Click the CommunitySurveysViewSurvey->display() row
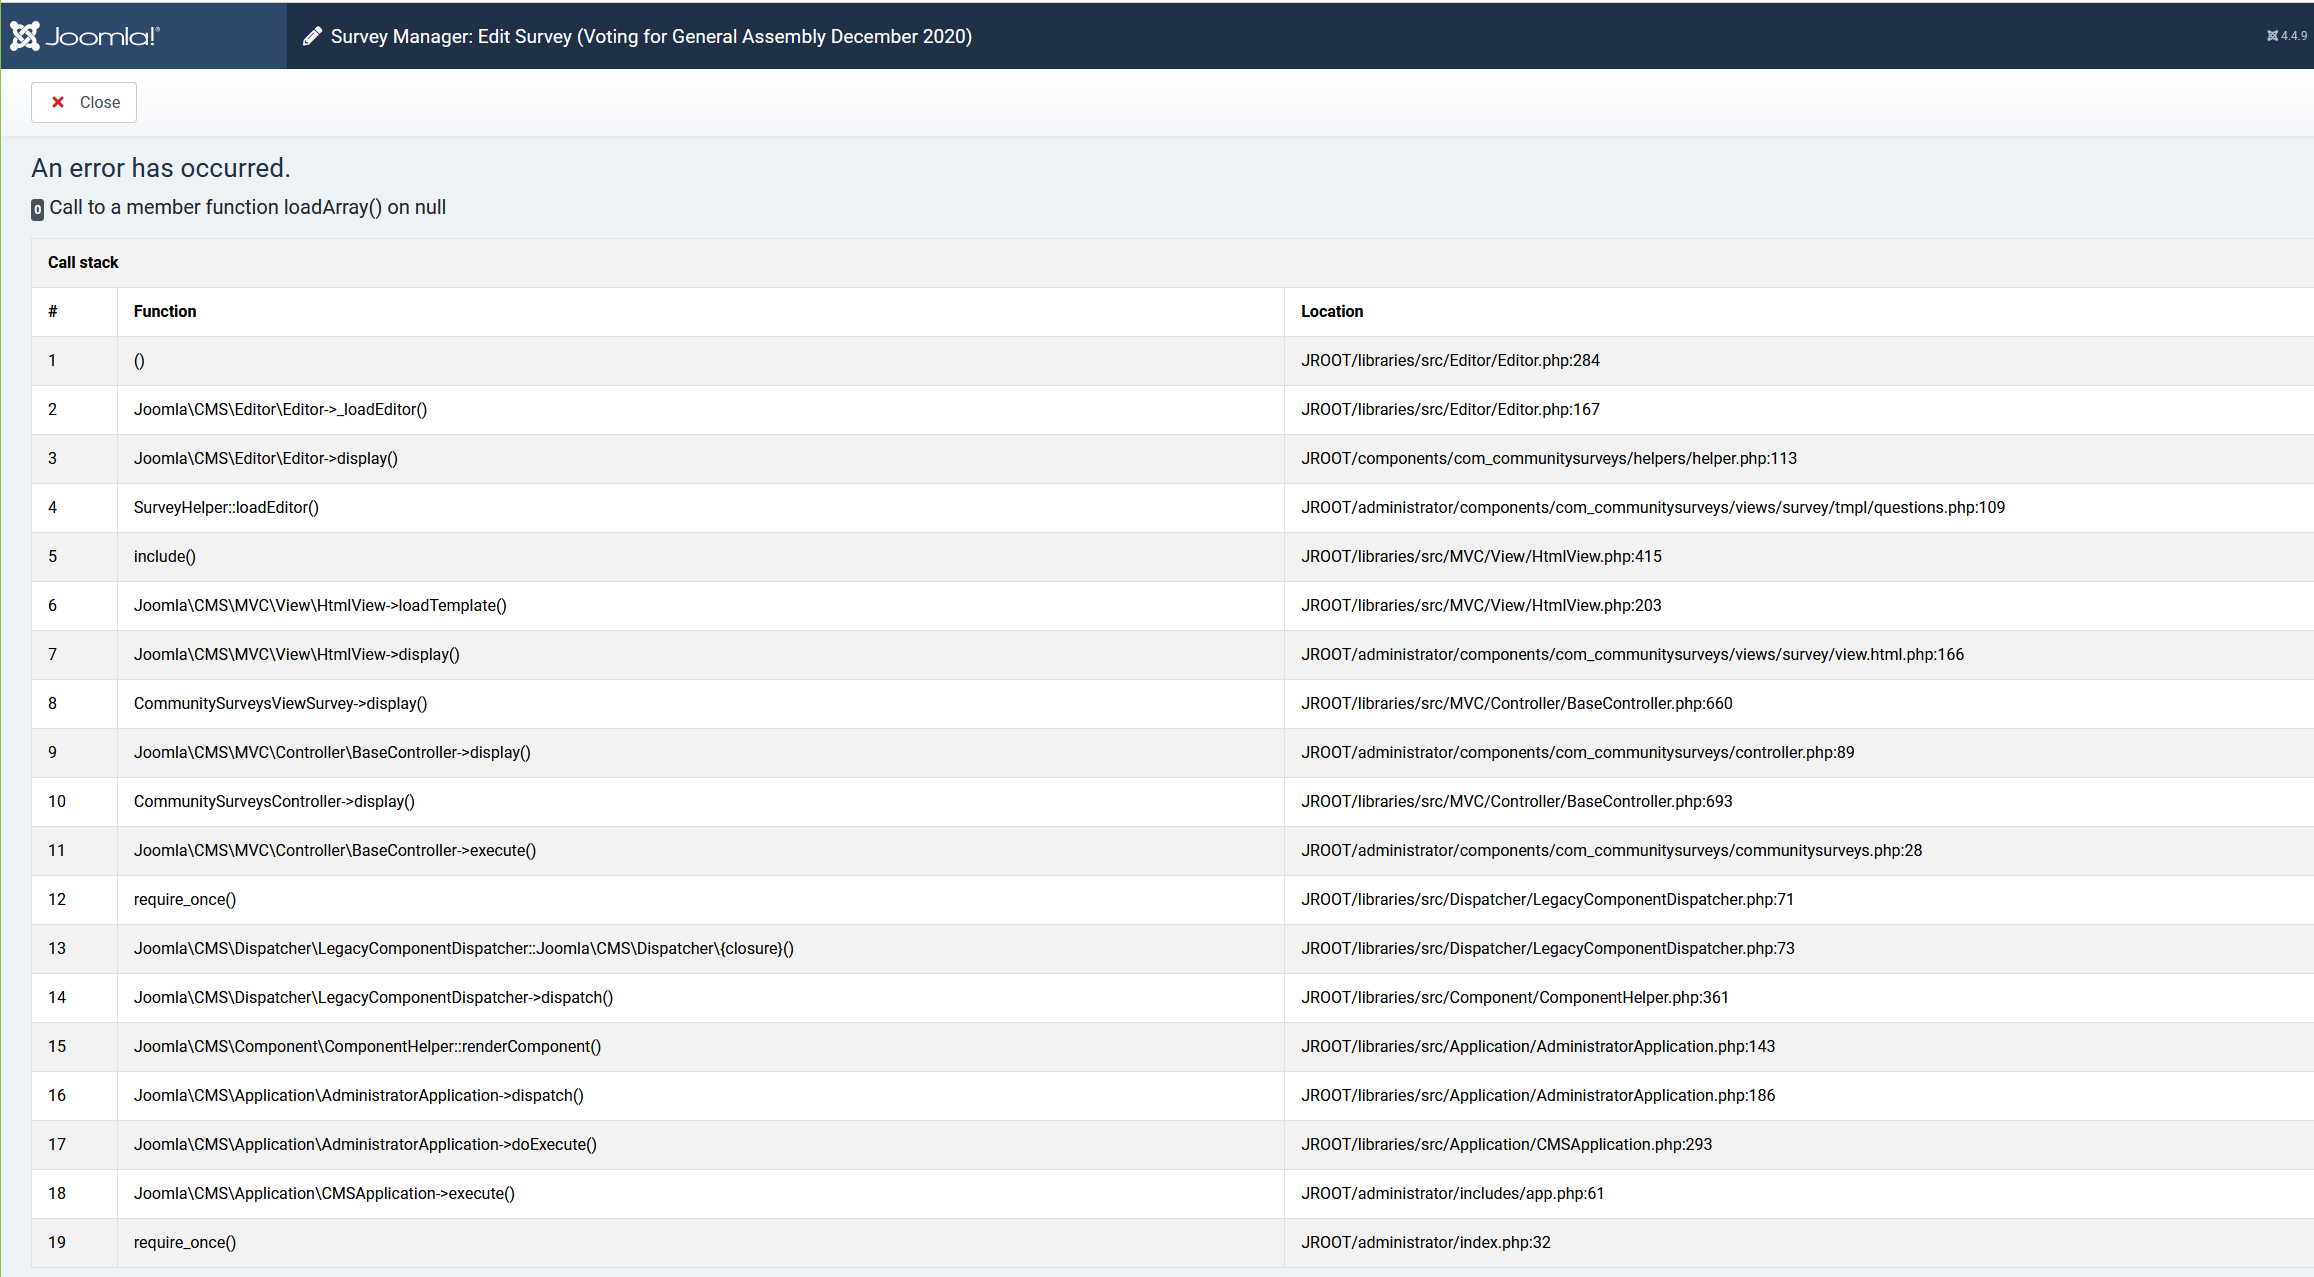The height and width of the screenshot is (1277, 2314). (280, 703)
